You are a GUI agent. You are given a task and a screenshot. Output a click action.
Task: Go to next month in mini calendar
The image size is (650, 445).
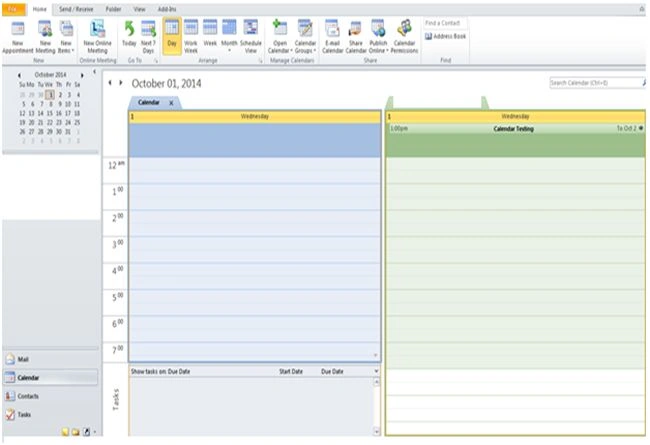click(x=82, y=75)
